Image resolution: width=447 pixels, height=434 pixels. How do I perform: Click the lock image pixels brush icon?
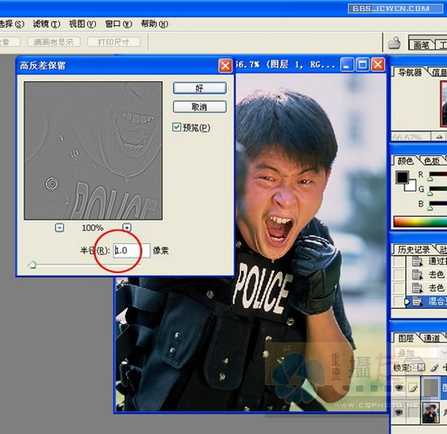pos(434,367)
